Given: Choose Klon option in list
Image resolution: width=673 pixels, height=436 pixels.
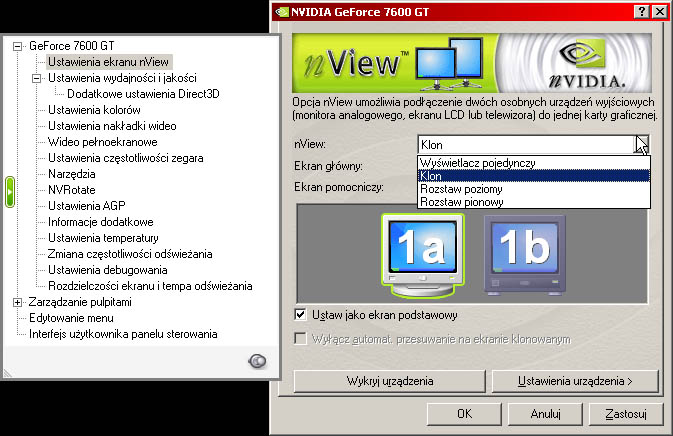Looking at the screenshot, I should point(534,176).
